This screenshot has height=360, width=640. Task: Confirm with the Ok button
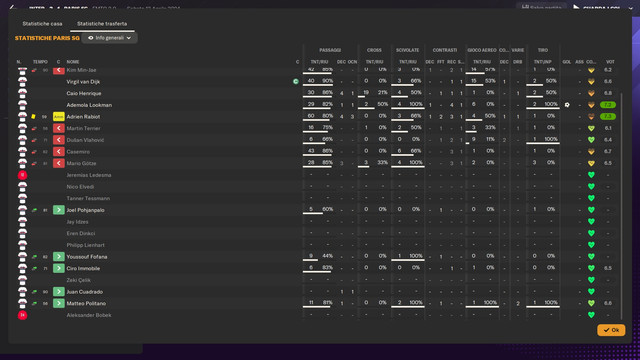coord(611,330)
